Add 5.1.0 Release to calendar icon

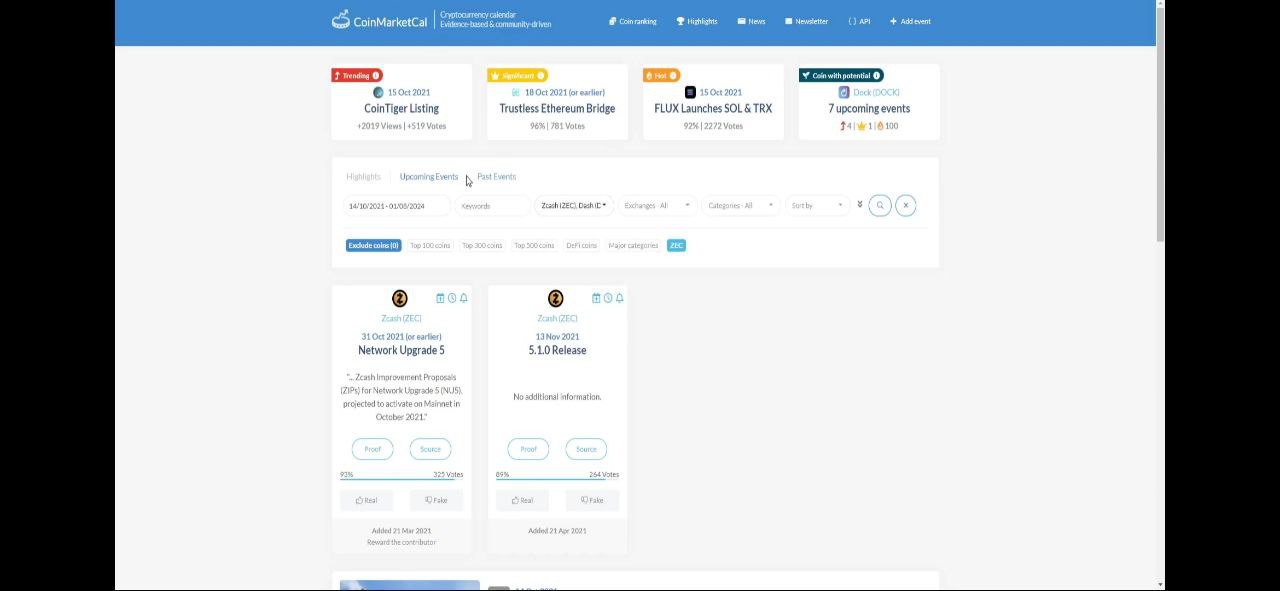596,298
